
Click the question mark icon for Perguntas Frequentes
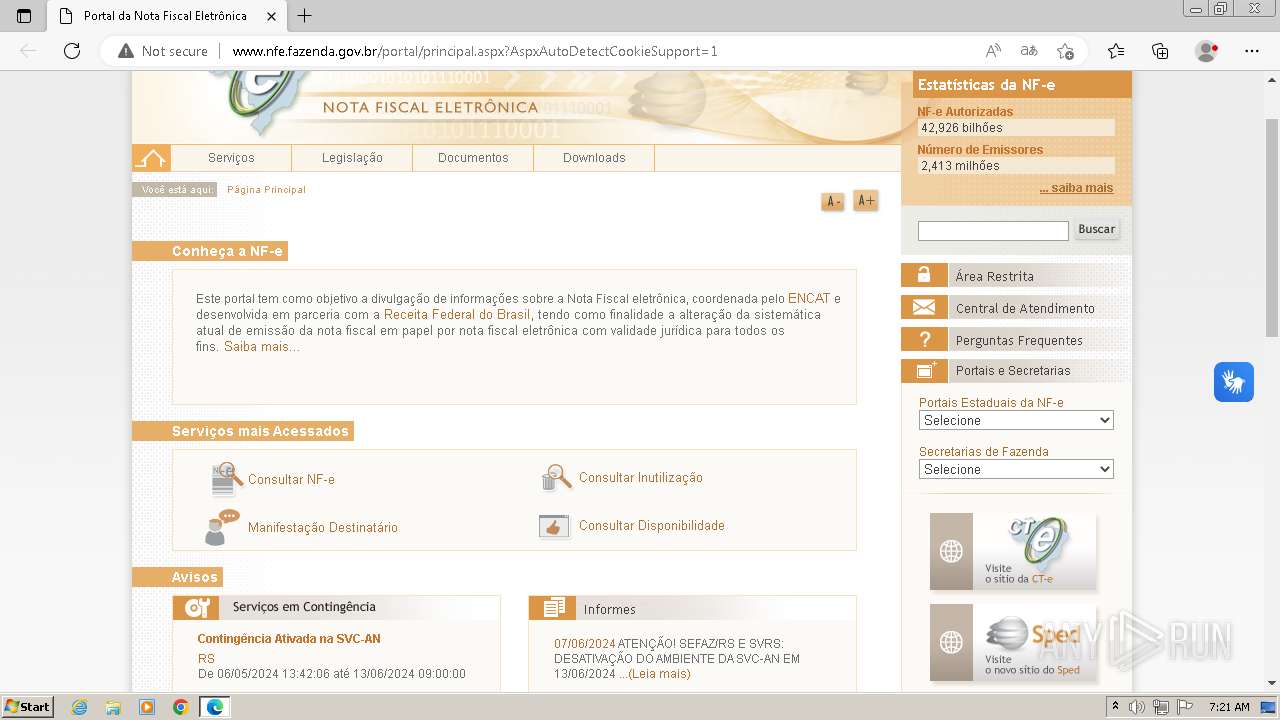click(924, 339)
